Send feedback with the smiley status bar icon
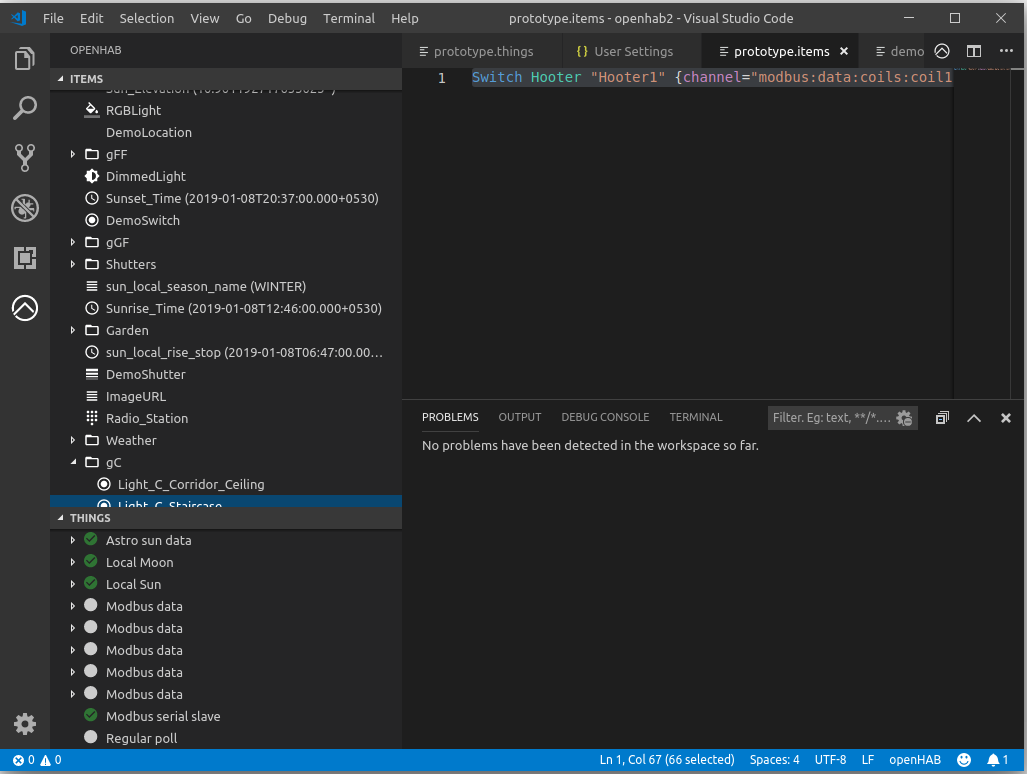 963,760
